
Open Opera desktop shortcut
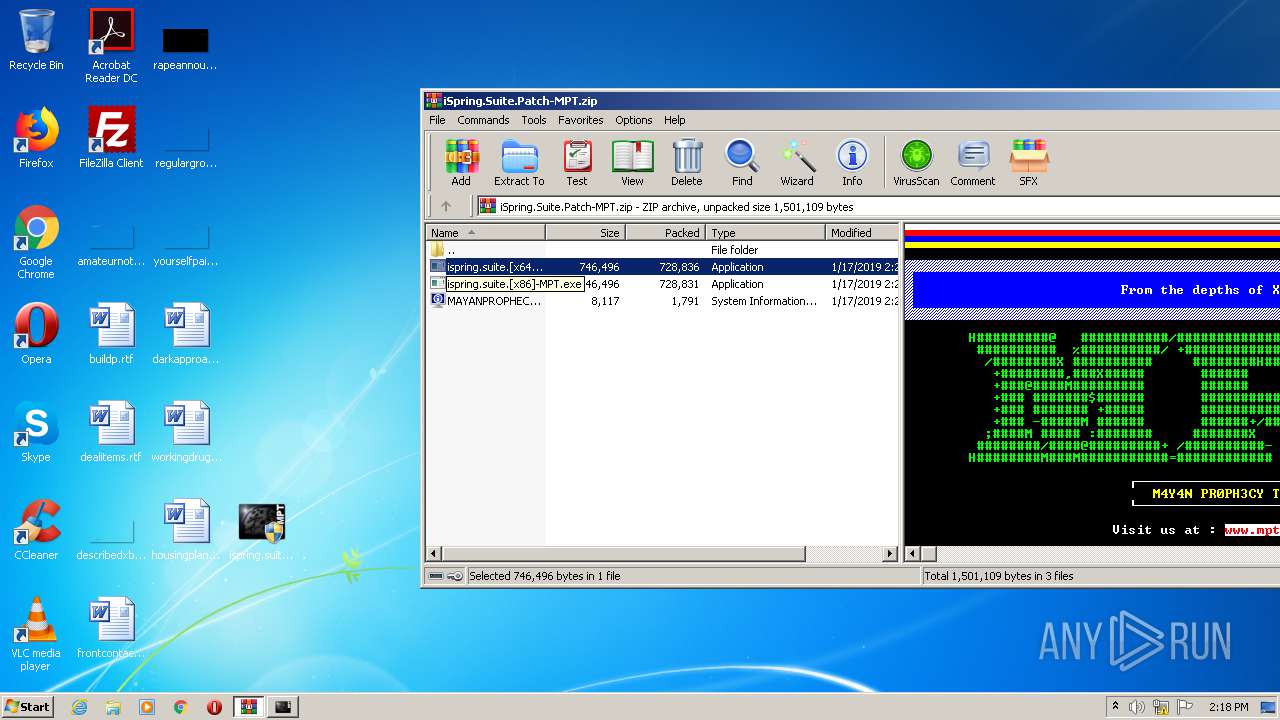click(x=36, y=334)
